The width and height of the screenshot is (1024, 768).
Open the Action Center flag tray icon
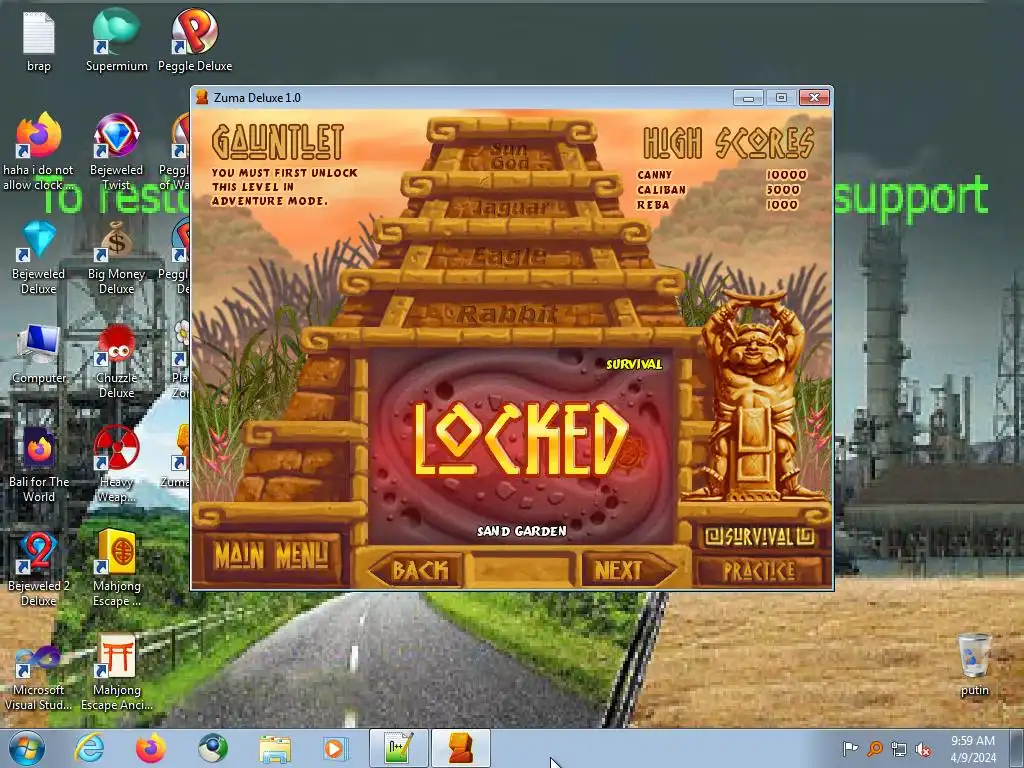click(x=850, y=748)
